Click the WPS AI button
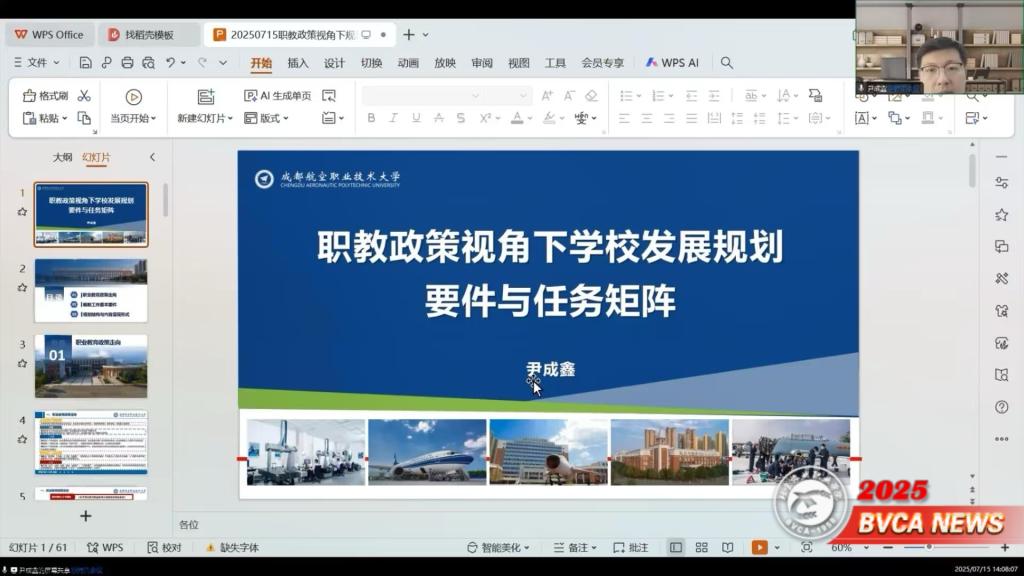The width and height of the screenshot is (1024, 576). point(672,63)
